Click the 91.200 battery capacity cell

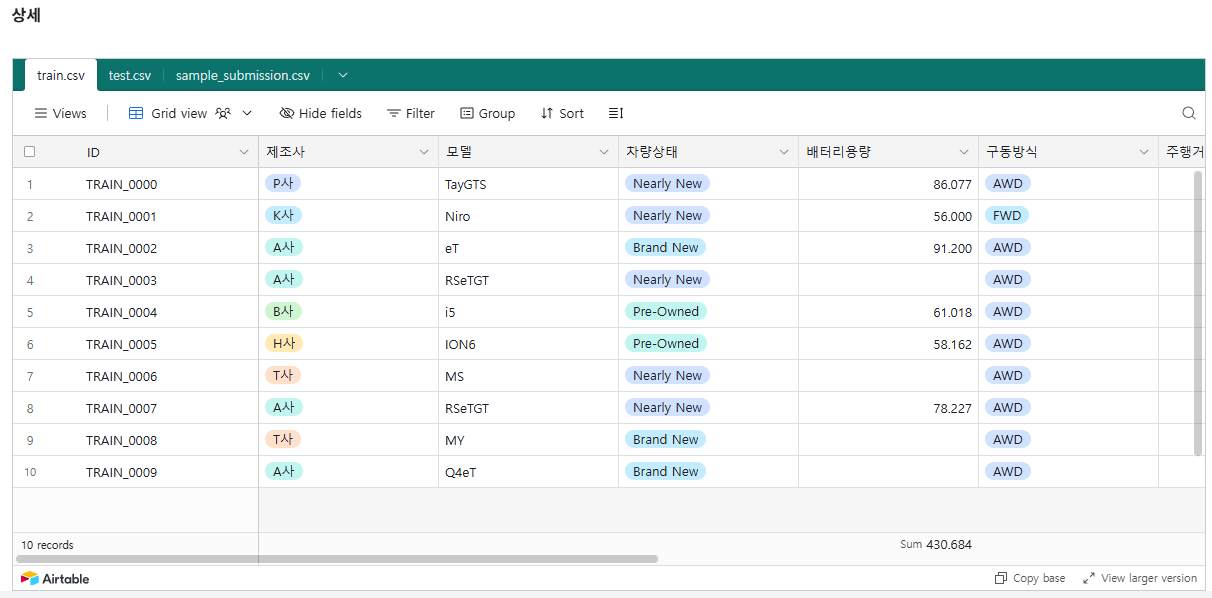coord(889,248)
